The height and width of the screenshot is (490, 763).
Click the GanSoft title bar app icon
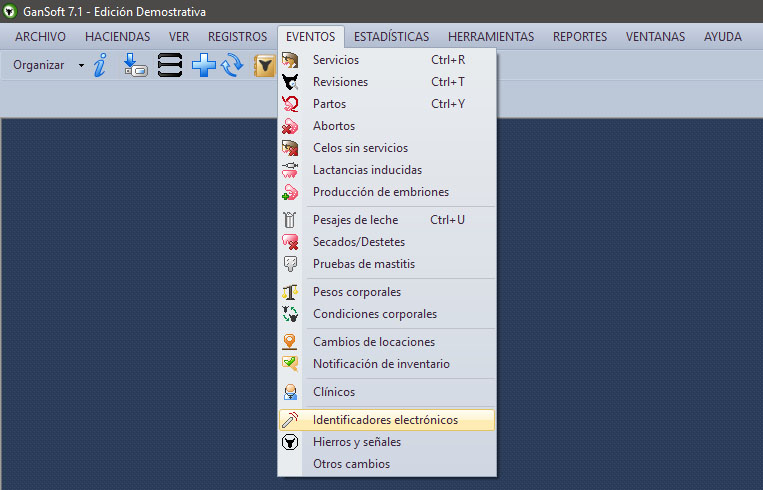pos(10,11)
